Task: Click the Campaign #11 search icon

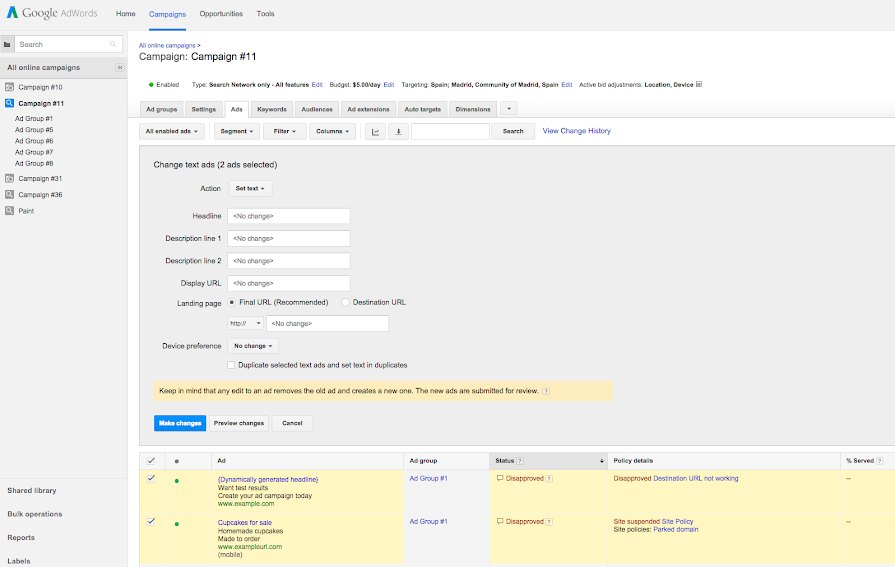Action: pos(9,103)
